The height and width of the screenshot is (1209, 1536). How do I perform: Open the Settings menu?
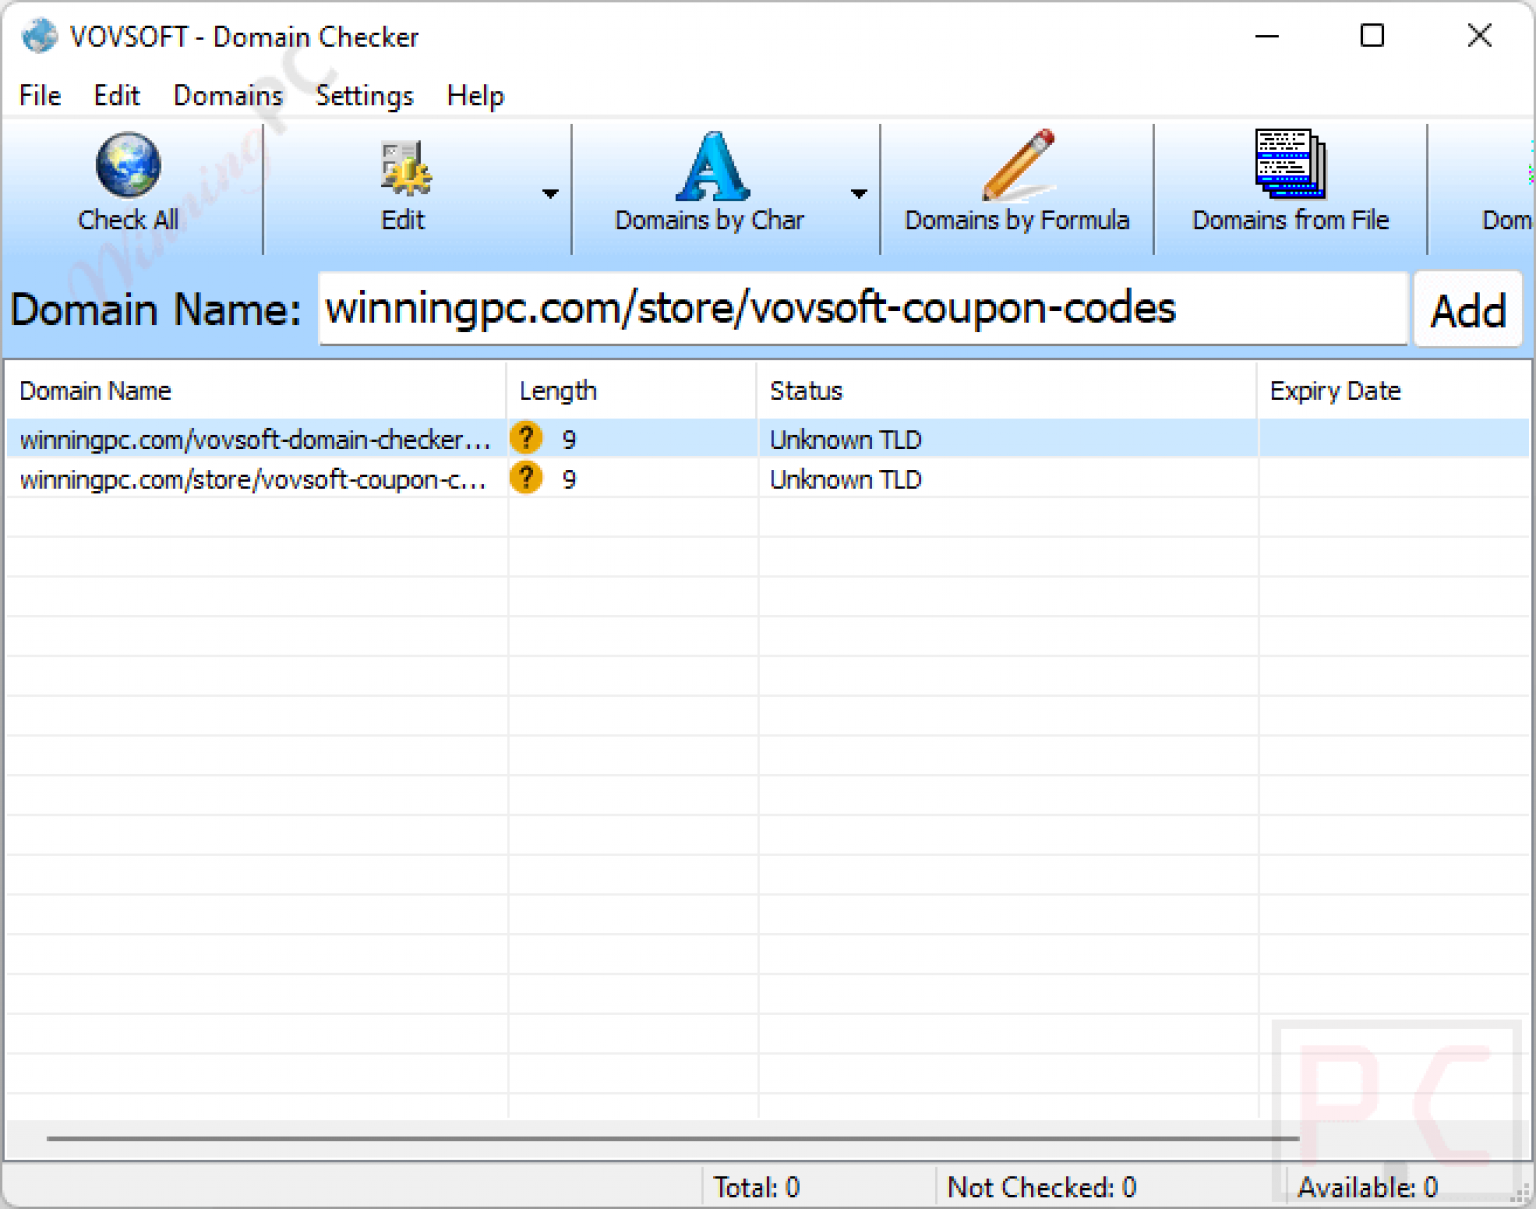pyautogui.click(x=364, y=95)
